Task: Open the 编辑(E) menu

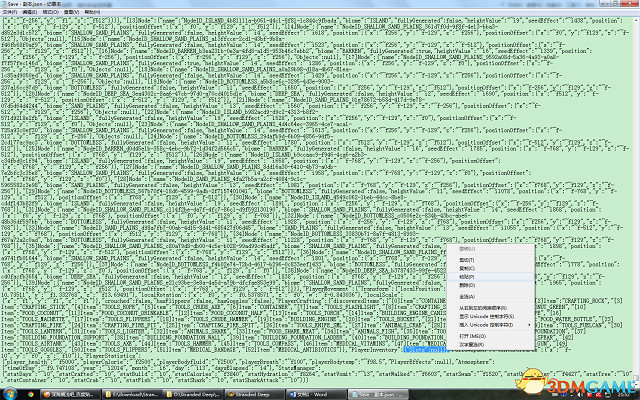Action: [30, 12]
